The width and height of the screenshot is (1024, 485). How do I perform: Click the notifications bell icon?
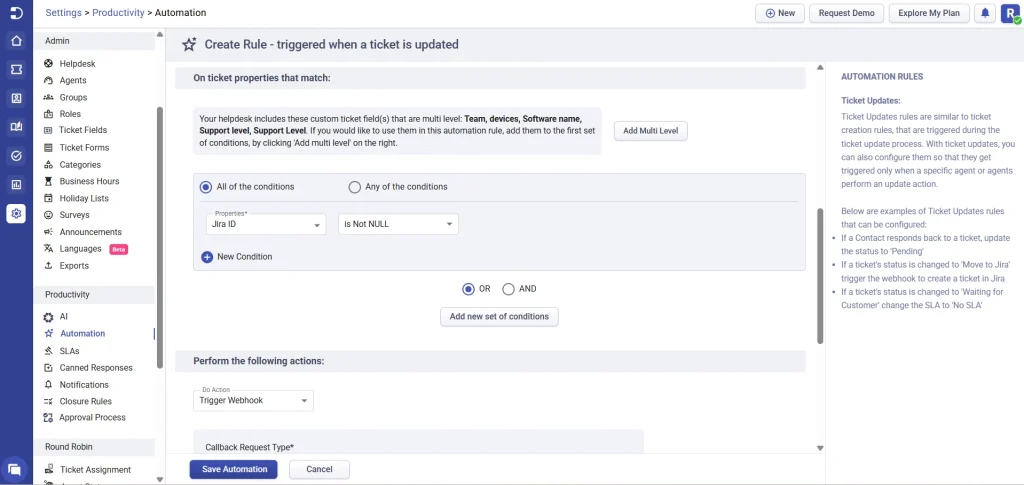click(985, 13)
